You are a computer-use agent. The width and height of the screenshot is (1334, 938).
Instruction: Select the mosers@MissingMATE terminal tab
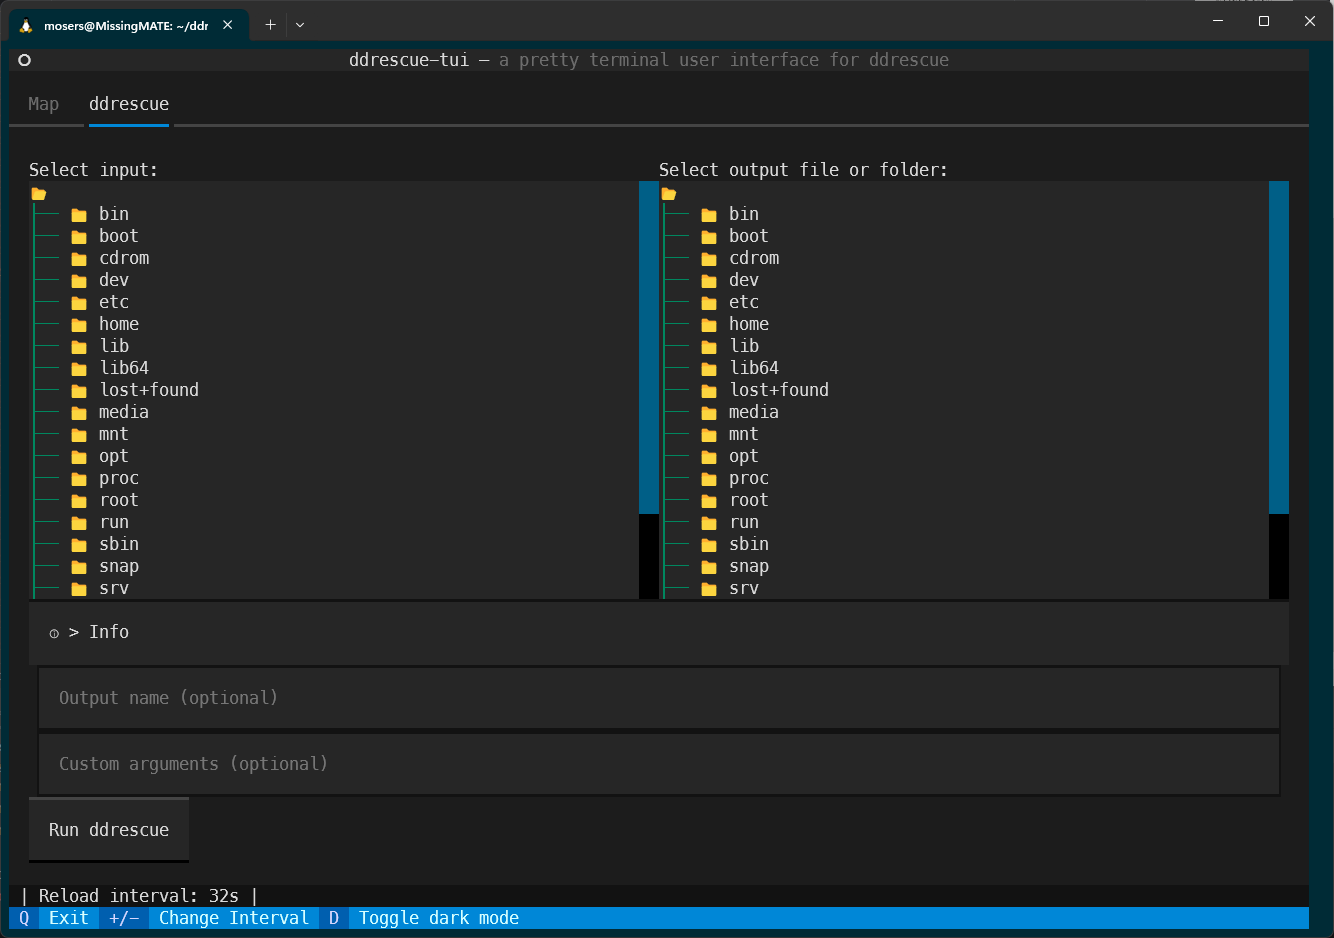pos(126,26)
